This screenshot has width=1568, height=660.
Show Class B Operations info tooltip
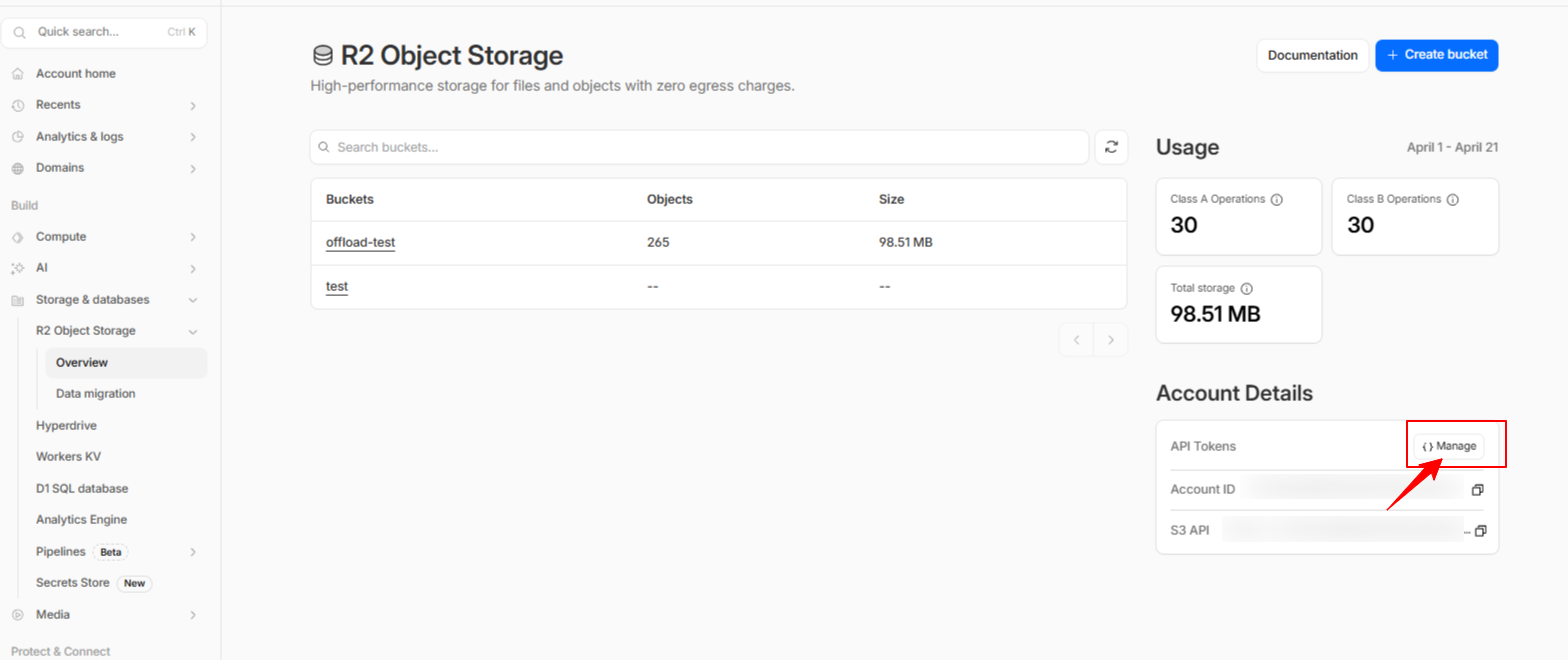click(1452, 199)
